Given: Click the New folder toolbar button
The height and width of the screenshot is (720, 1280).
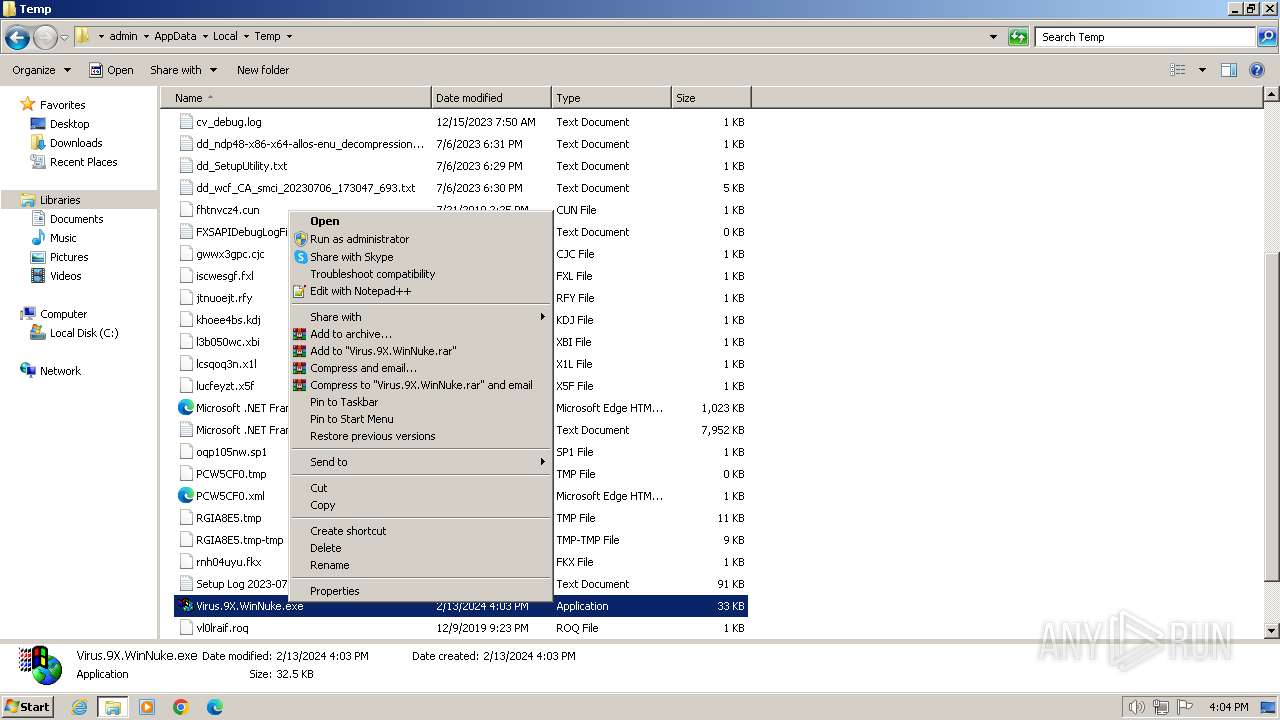Looking at the screenshot, I should click(x=263, y=70).
